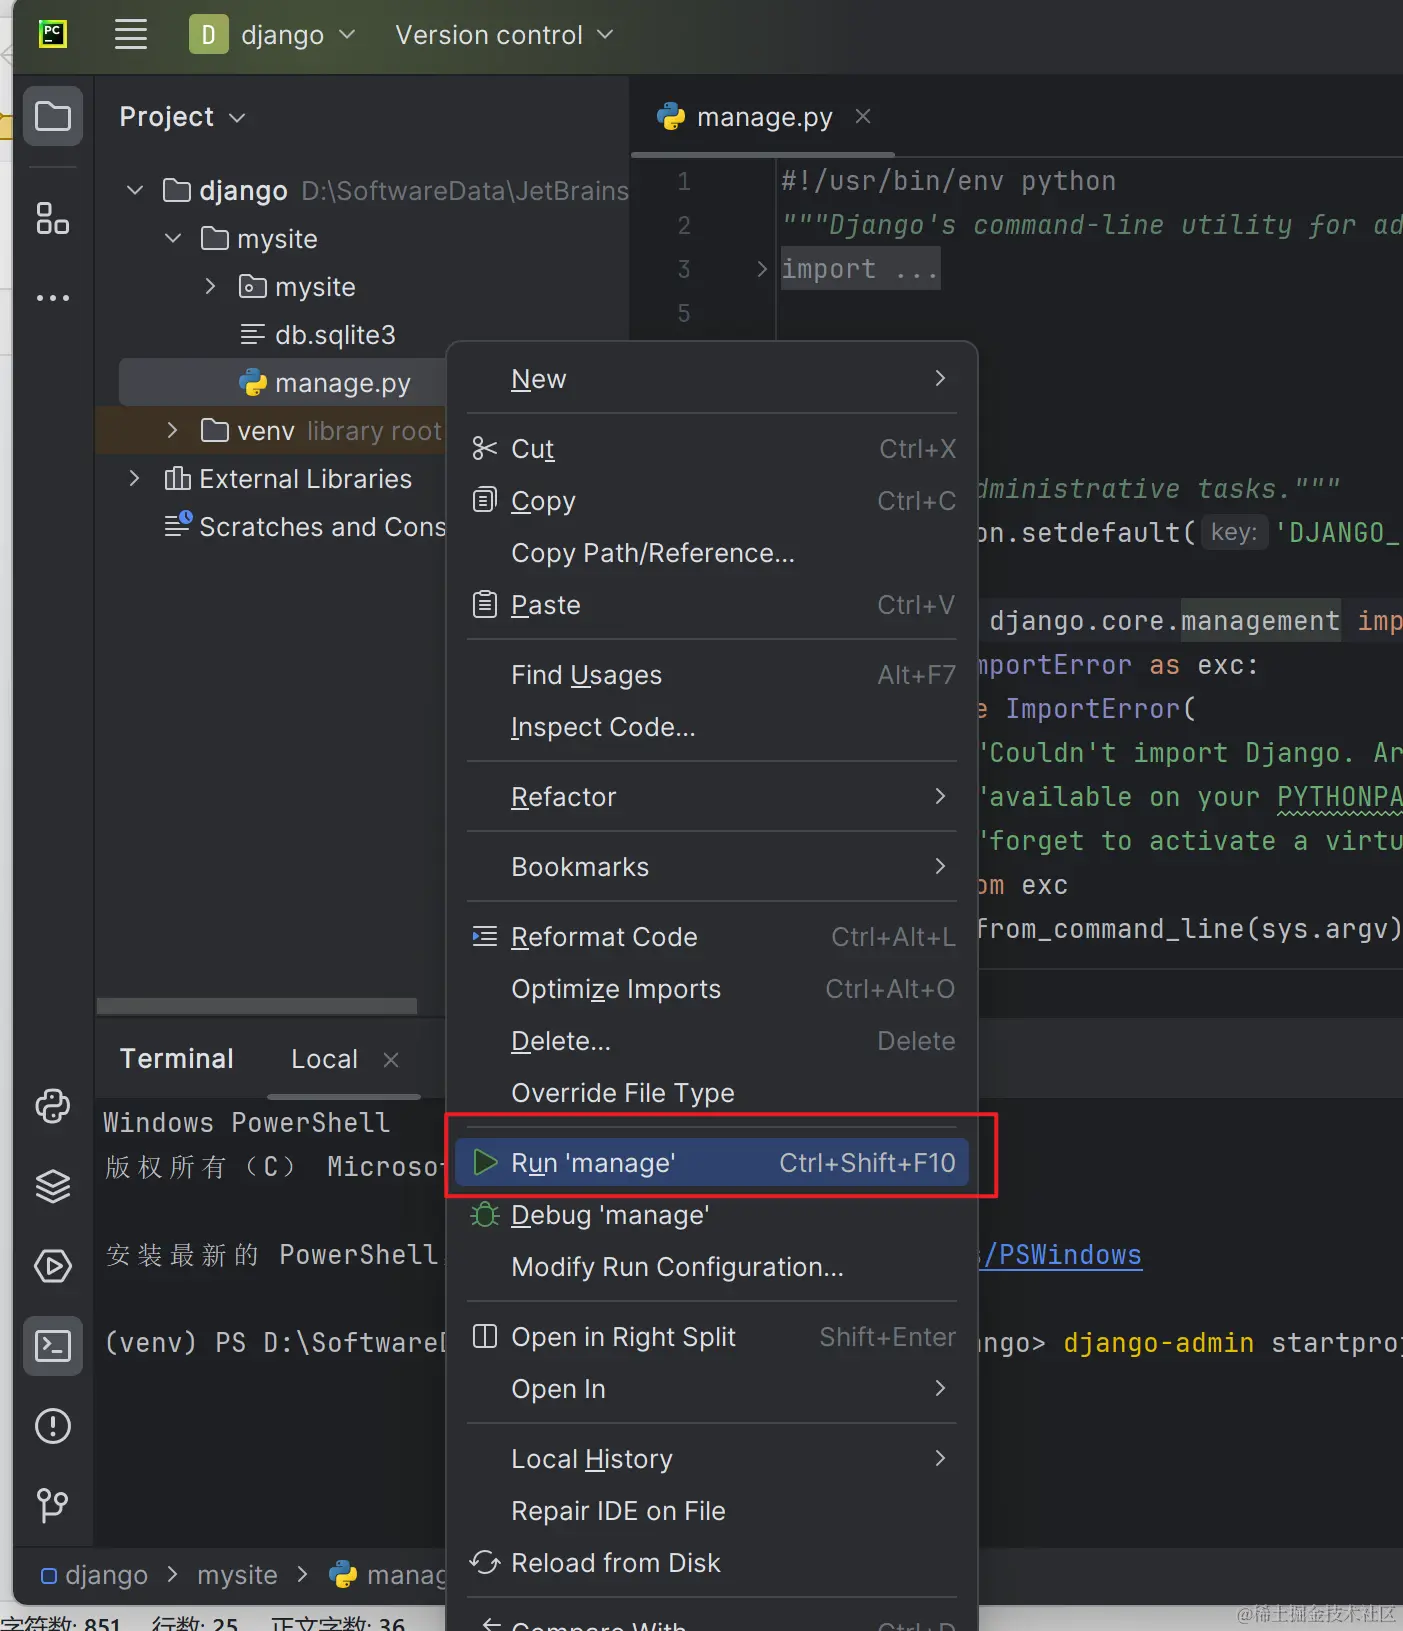Select Delete from context menu

pyautogui.click(x=712, y=1041)
